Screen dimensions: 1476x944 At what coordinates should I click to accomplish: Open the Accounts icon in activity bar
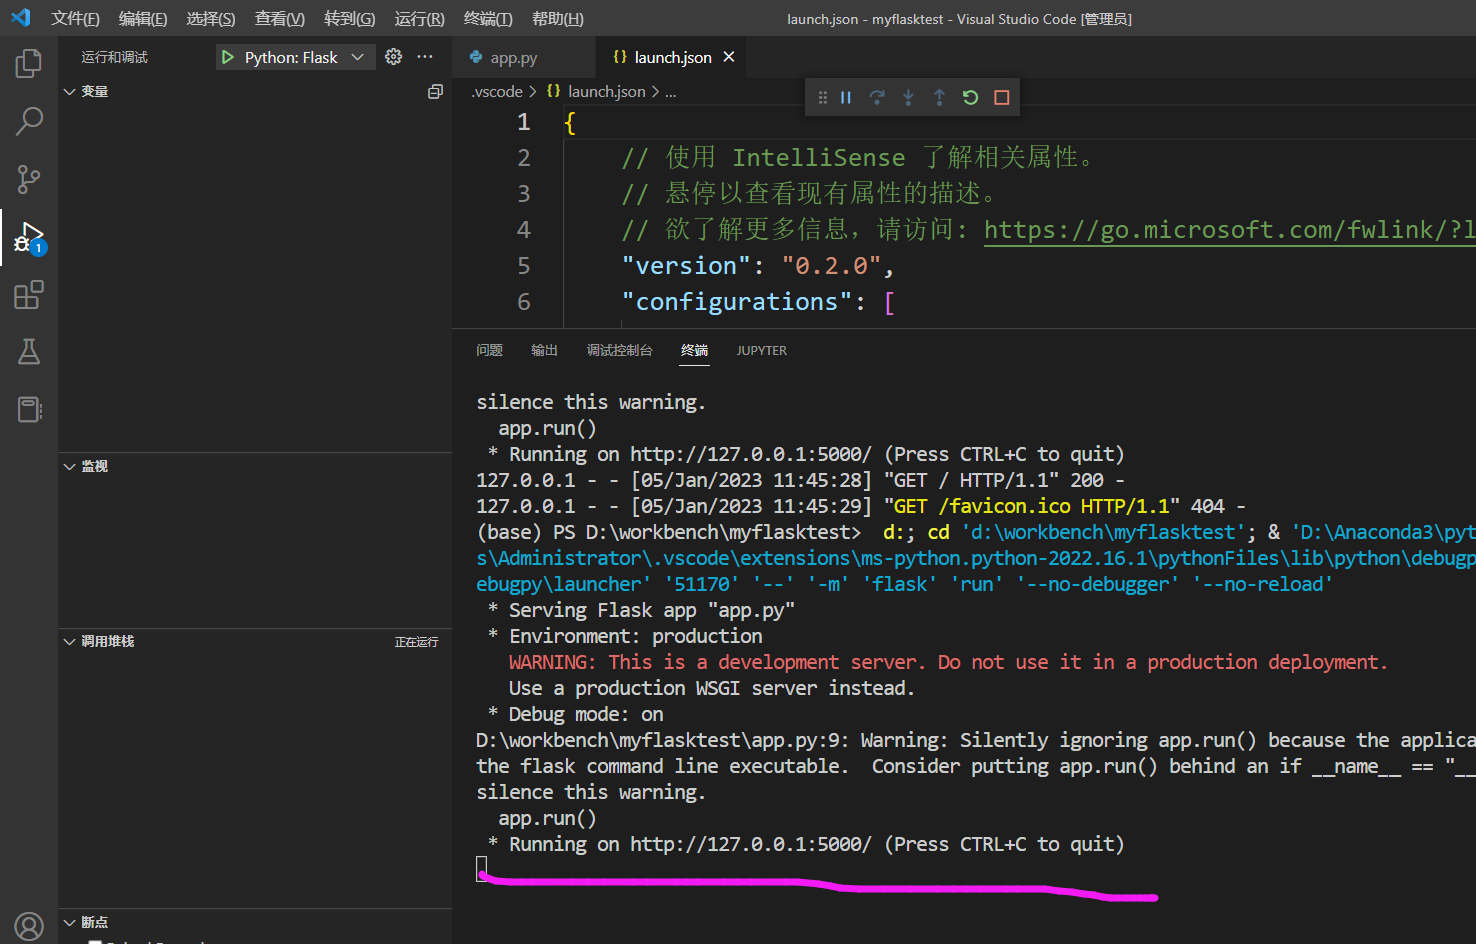[29, 926]
